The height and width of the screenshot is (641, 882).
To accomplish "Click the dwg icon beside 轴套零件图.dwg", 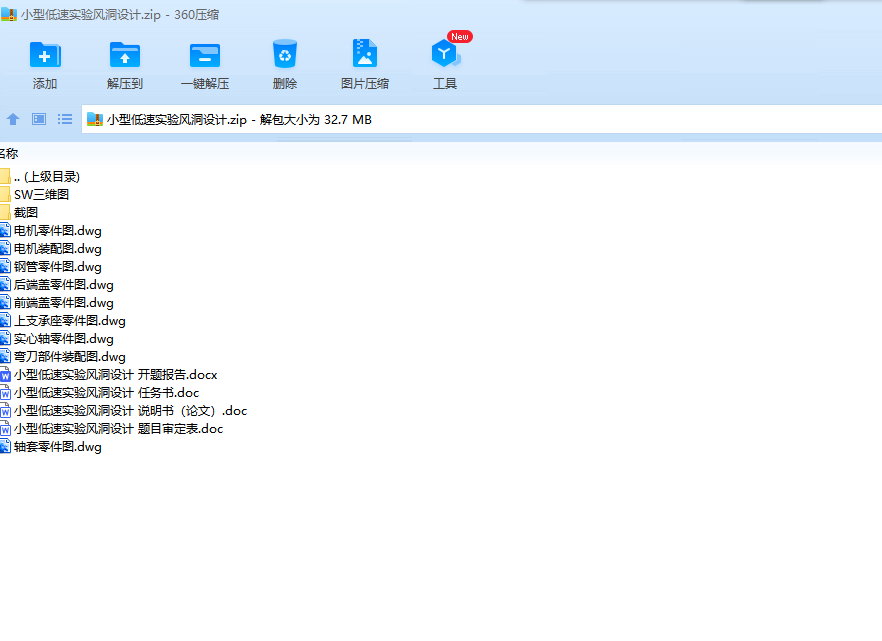I will [5, 446].
